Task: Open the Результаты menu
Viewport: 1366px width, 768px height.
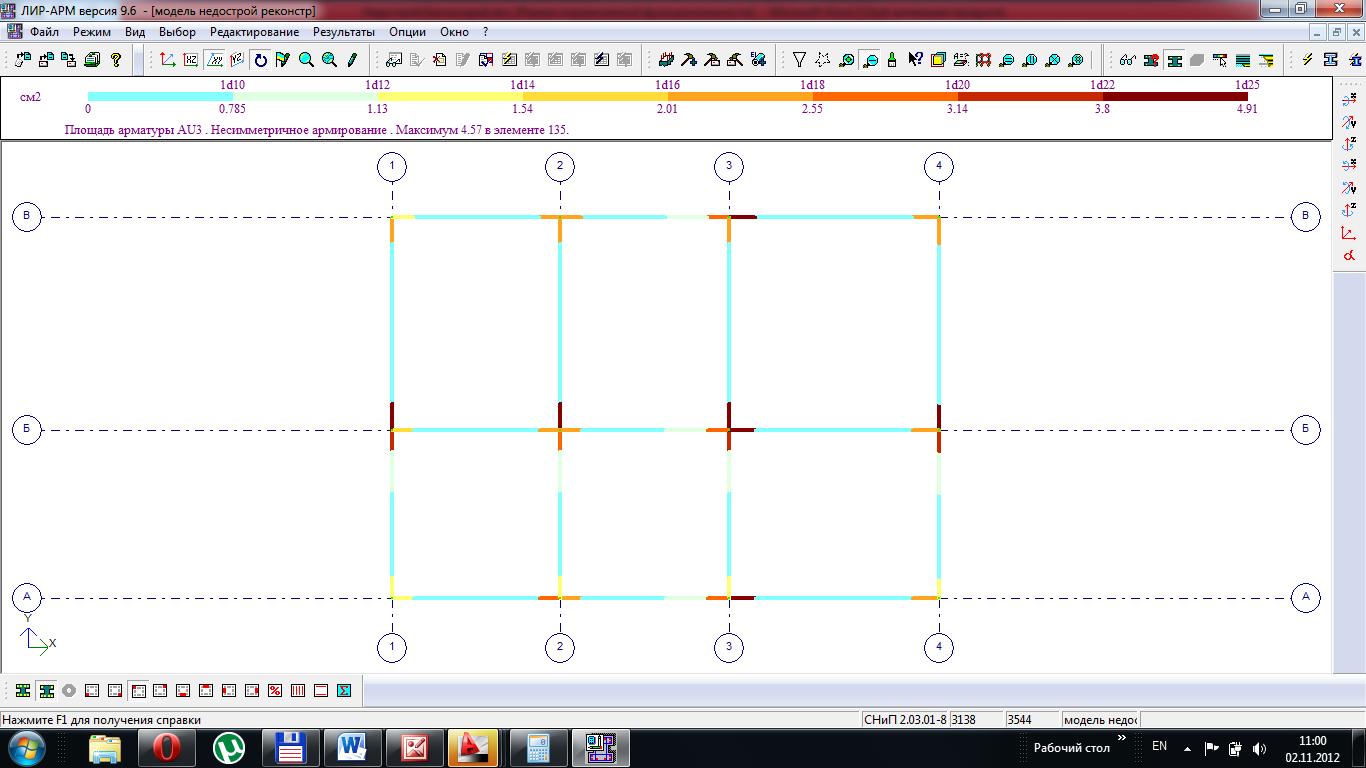Action: (x=344, y=32)
